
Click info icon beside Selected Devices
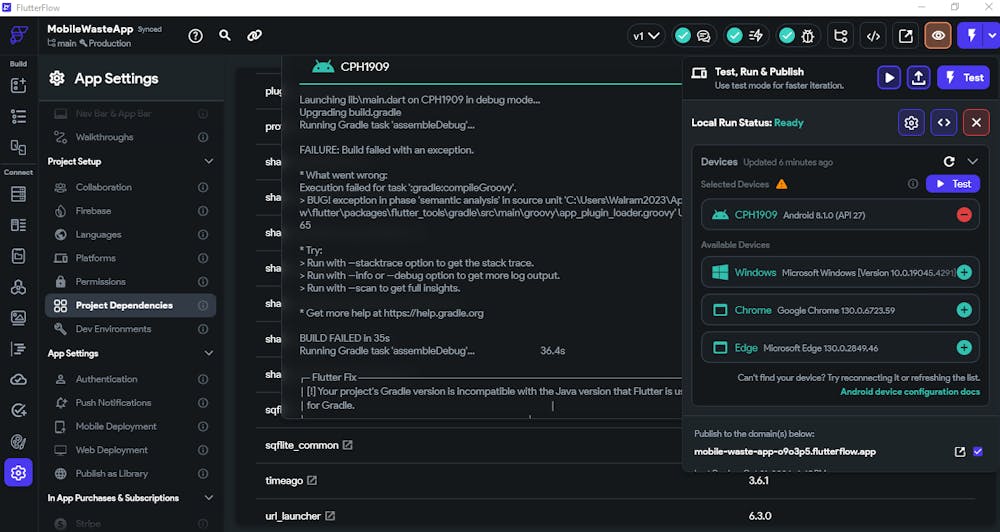point(913,184)
